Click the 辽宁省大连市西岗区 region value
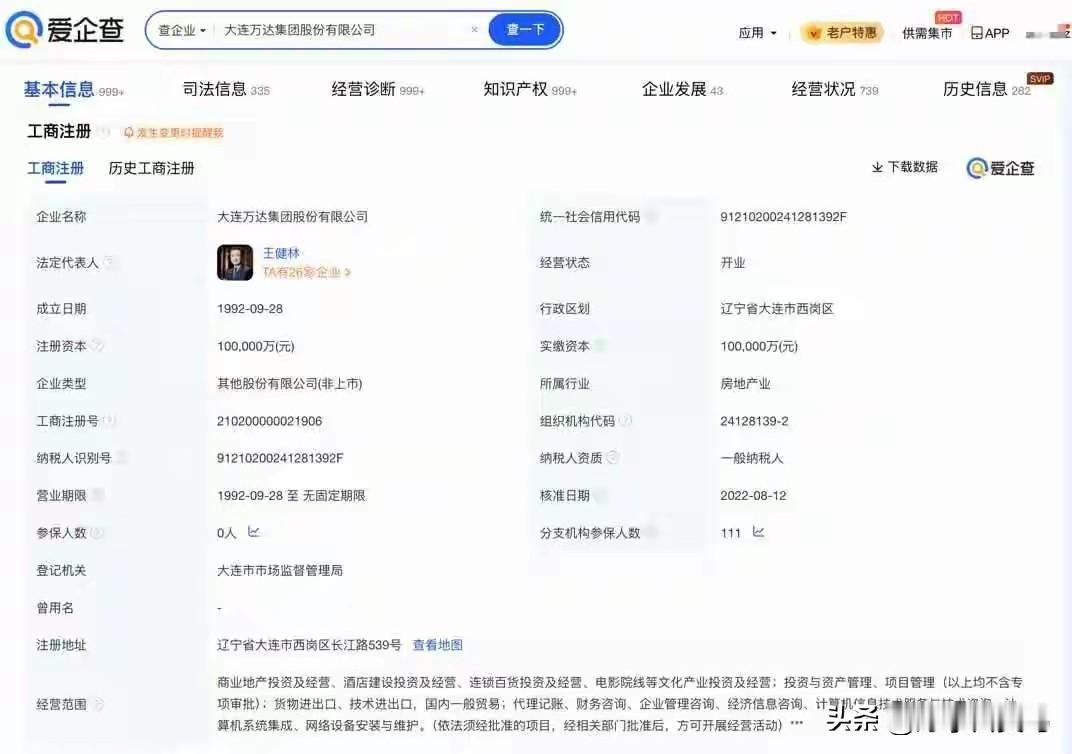 click(x=777, y=309)
